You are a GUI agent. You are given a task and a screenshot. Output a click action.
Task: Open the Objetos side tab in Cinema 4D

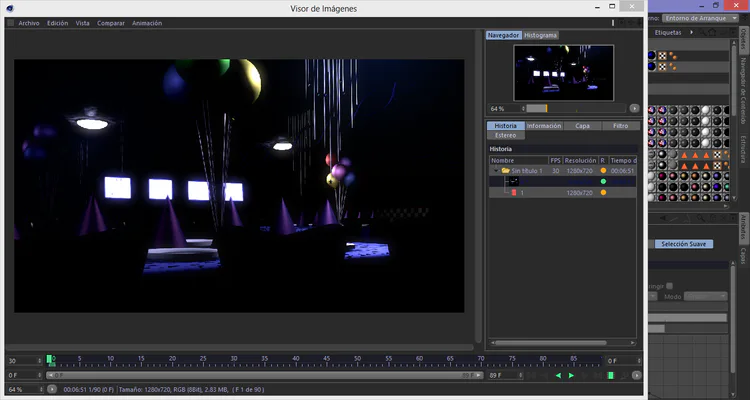[x=743, y=39]
